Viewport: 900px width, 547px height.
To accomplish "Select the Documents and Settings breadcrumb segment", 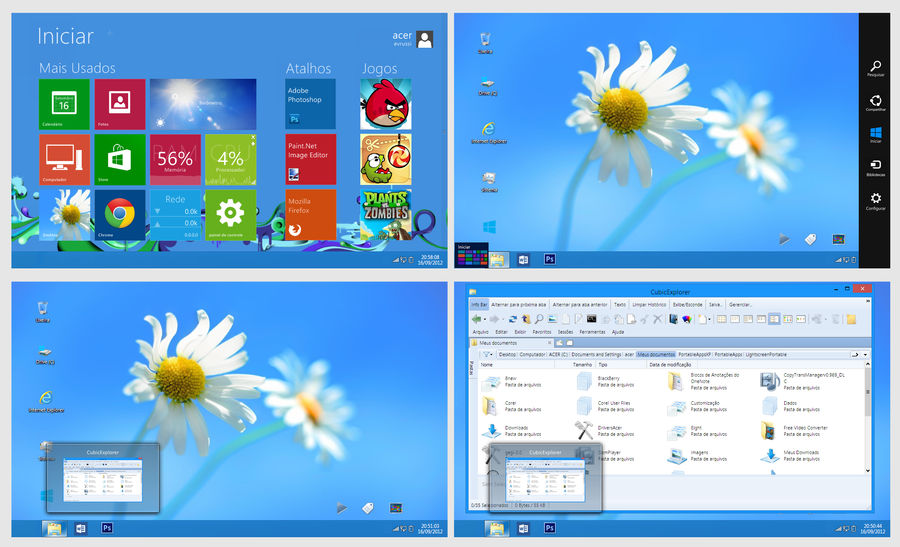I will click(x=596, y=355).
